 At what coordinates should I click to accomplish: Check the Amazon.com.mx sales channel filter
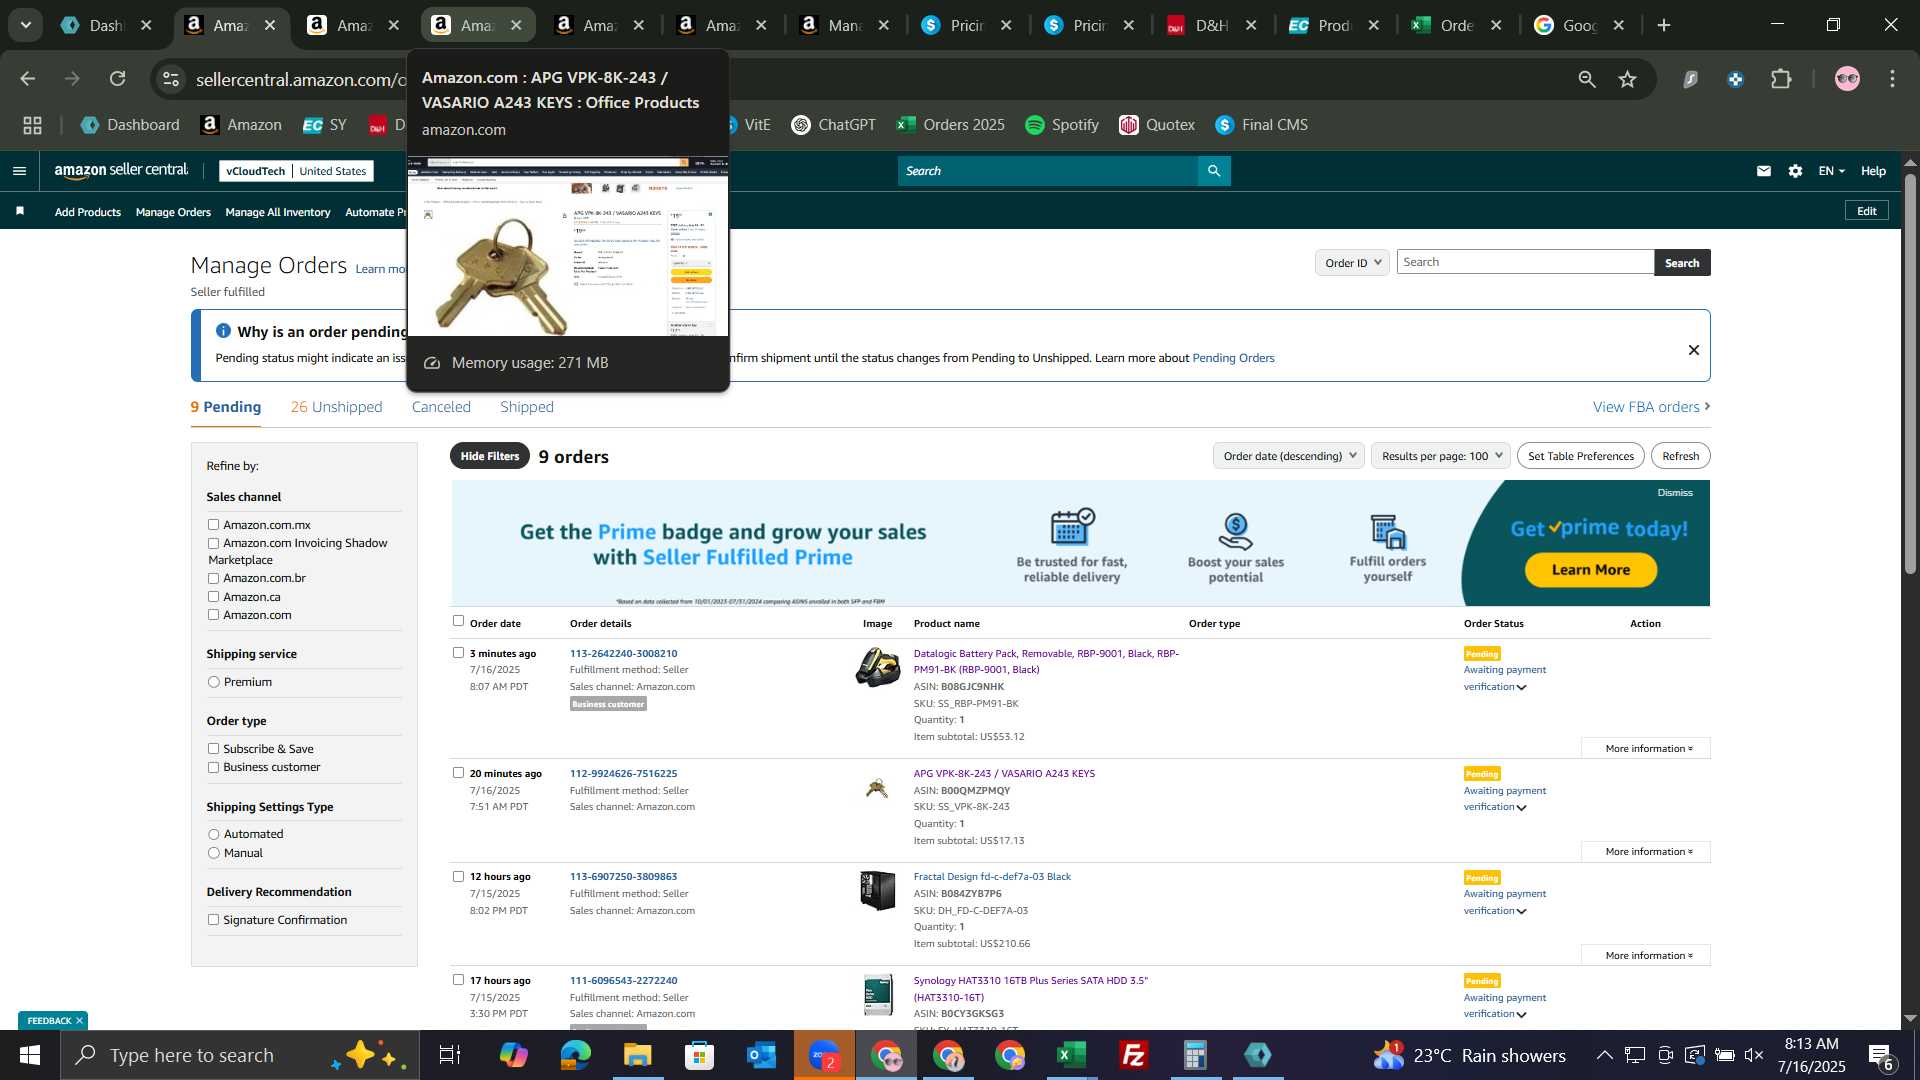click(213, 524)
